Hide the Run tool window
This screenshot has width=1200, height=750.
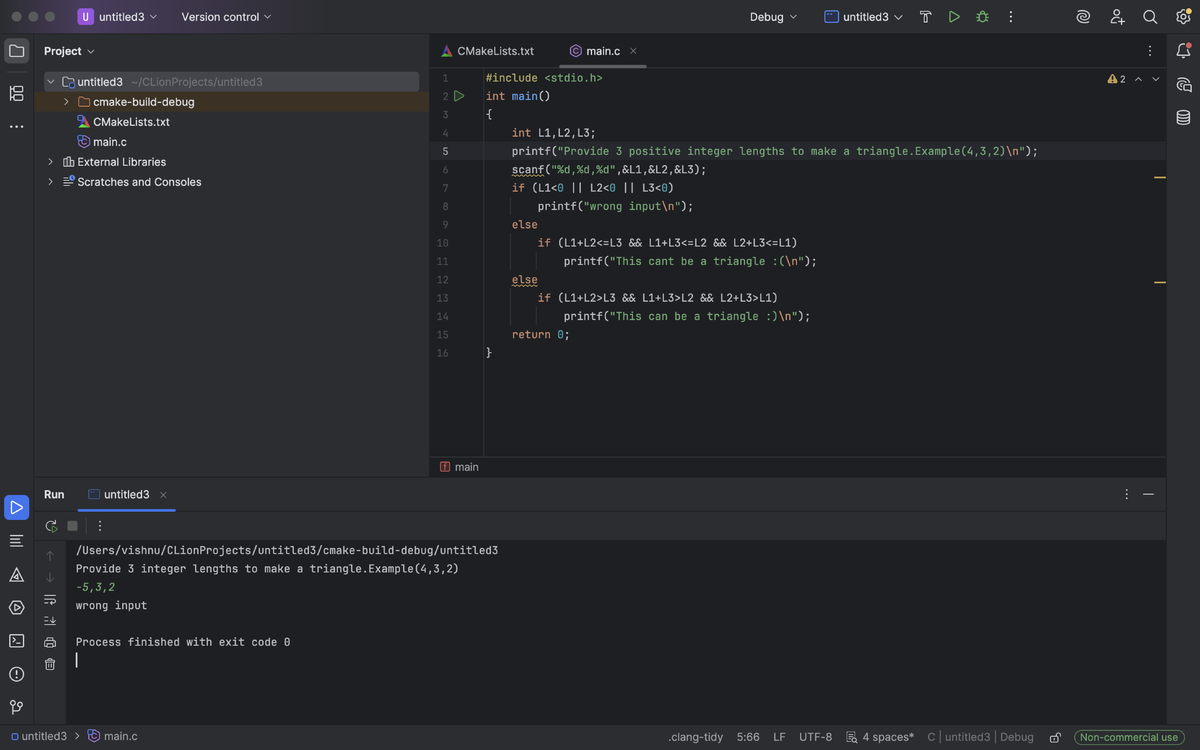pos(1148,495)
